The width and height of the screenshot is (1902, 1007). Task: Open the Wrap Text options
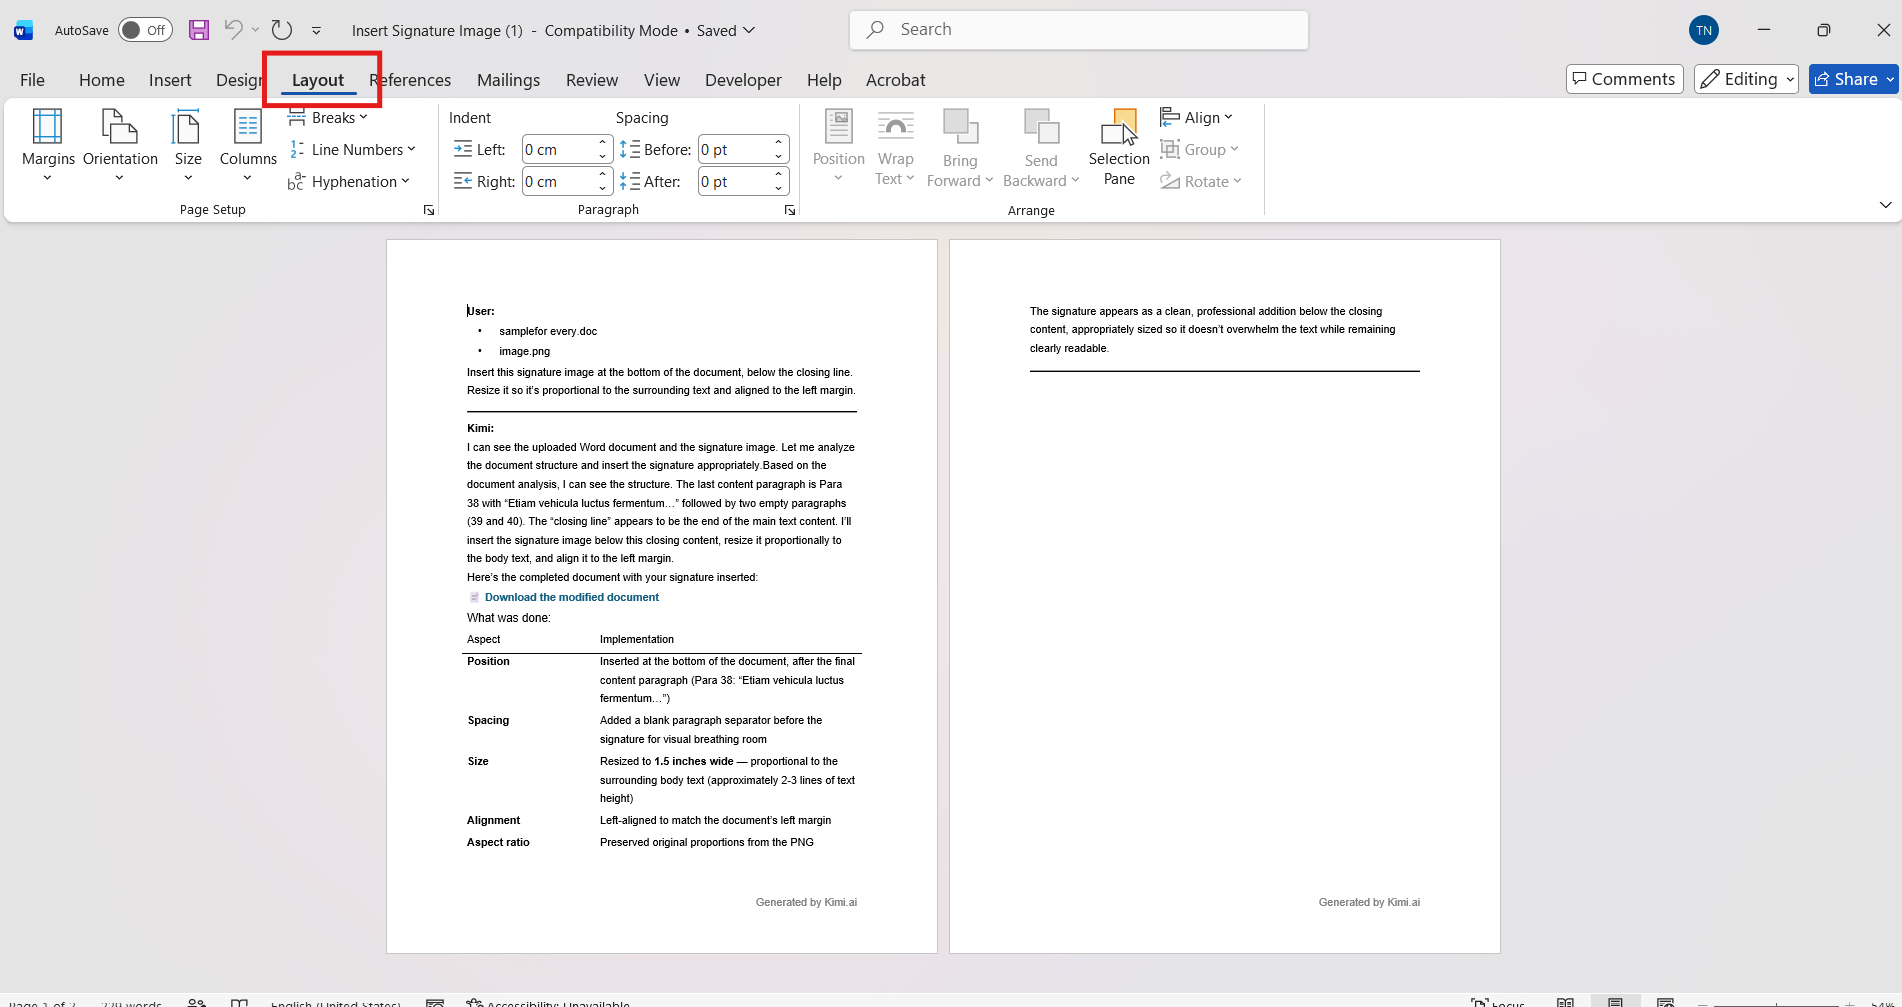[895, 146]
